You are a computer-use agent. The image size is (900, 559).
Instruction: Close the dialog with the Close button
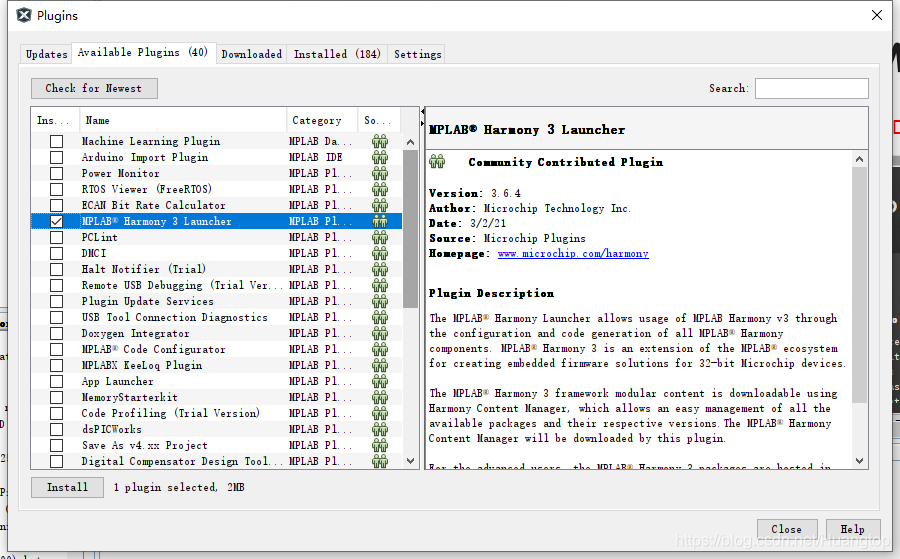click(x=786, y=529)
